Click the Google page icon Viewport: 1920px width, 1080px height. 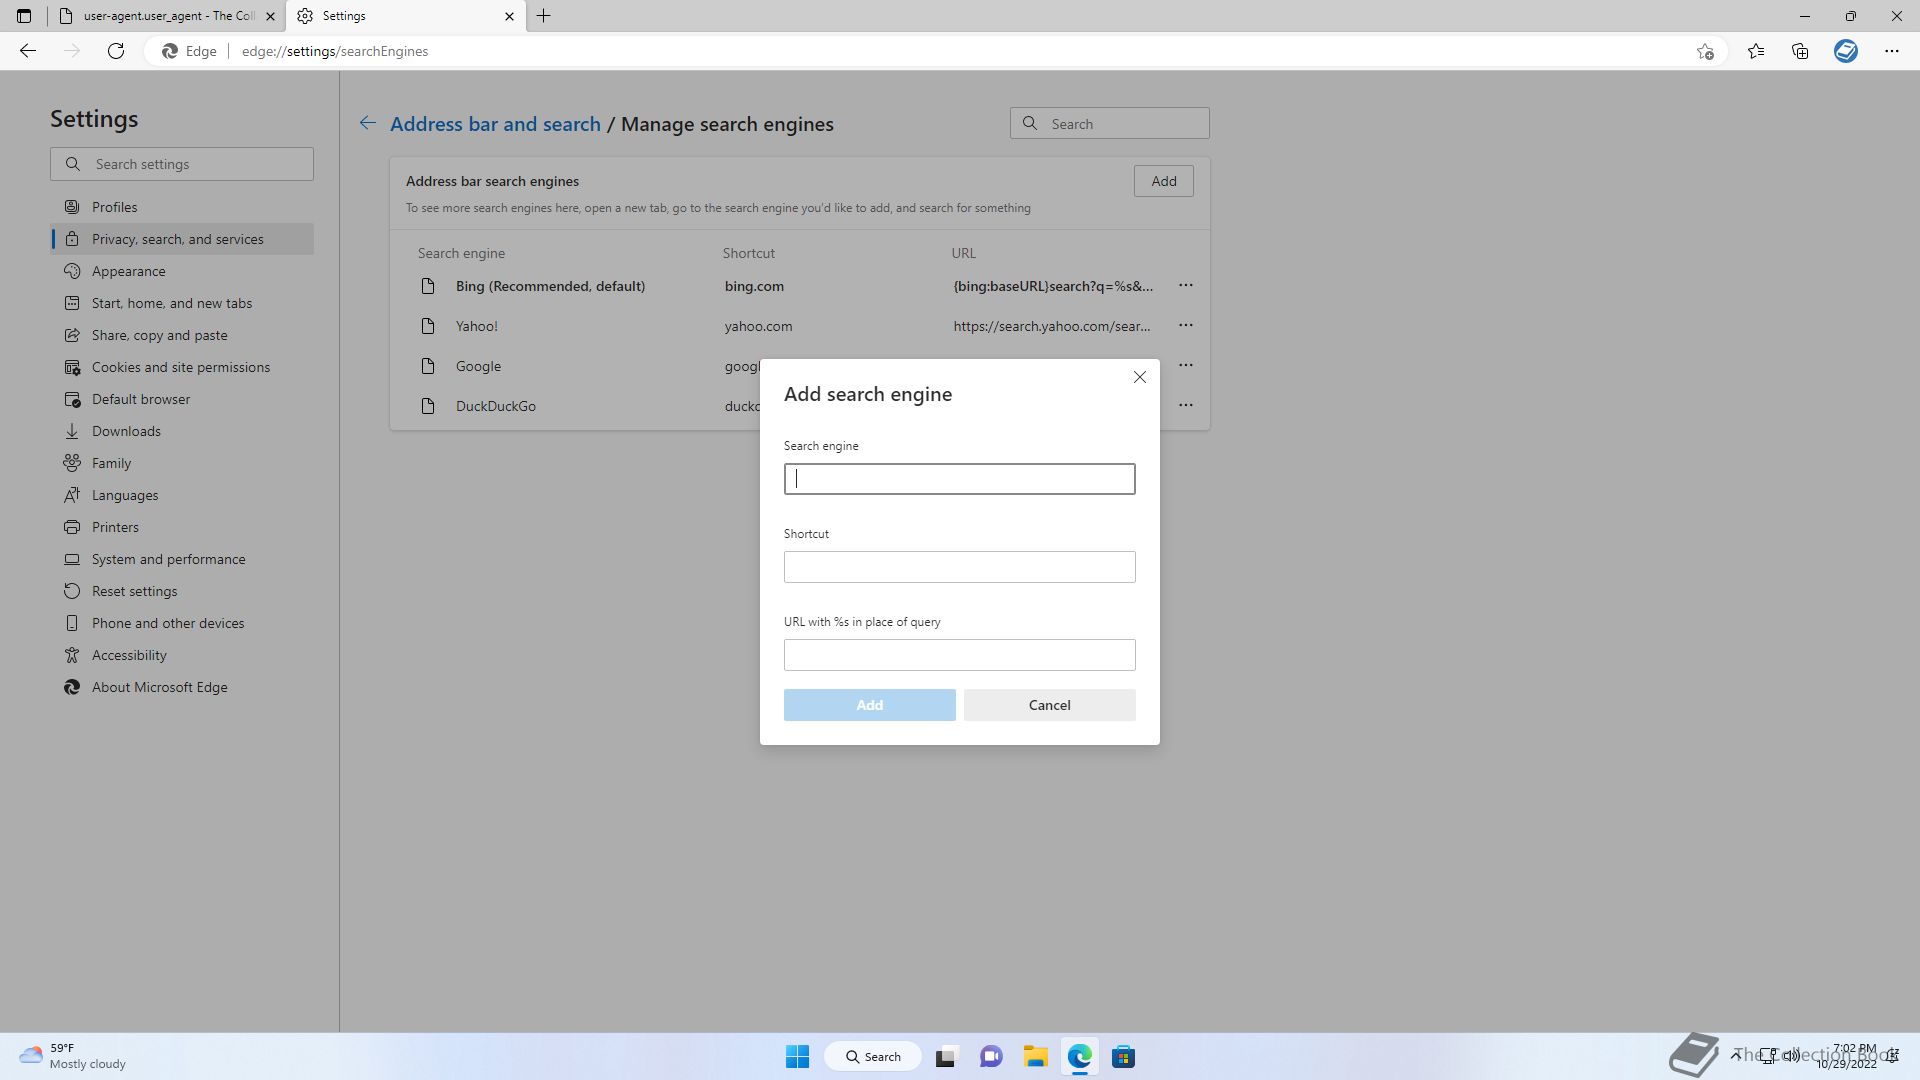(428, 366)
